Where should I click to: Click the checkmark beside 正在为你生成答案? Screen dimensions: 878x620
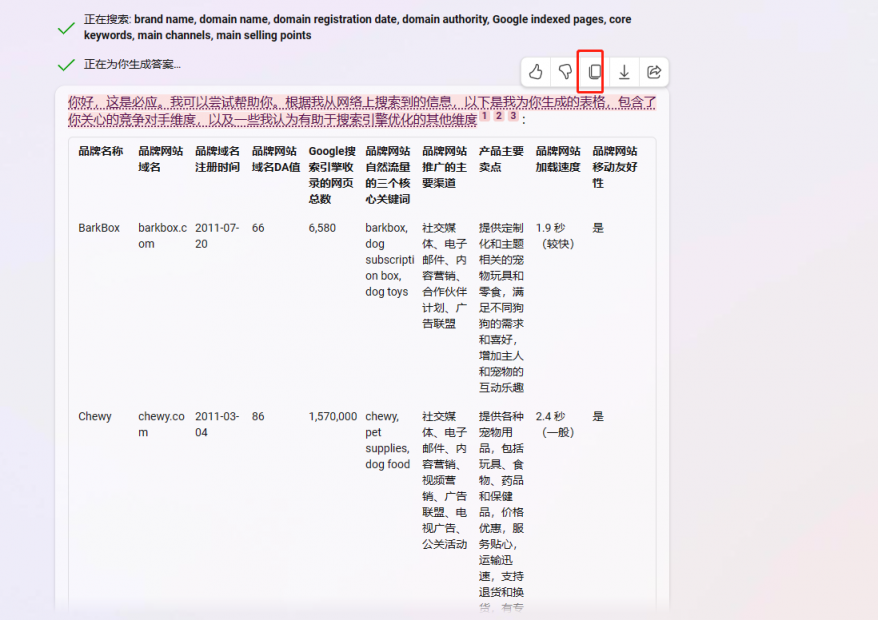pyautogui.click(x=66, y=65)
